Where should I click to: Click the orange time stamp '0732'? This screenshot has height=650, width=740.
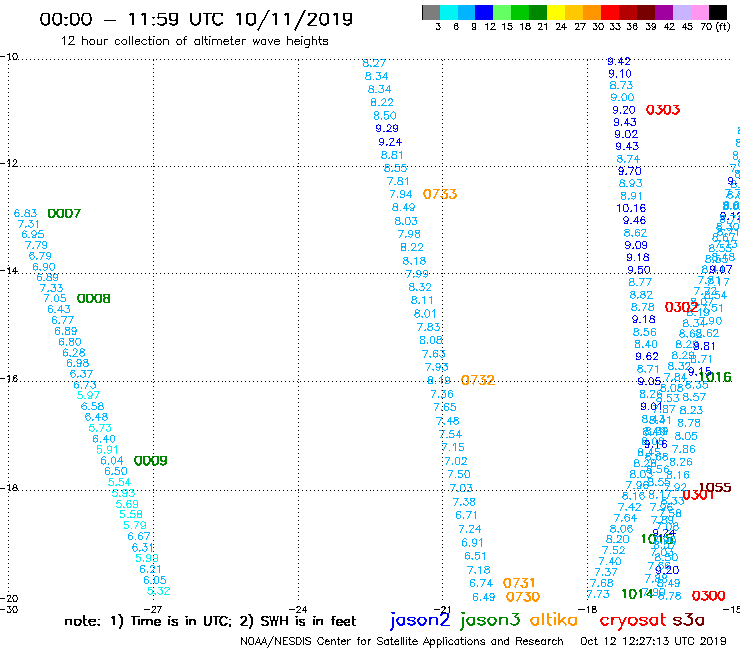point(478,380)
